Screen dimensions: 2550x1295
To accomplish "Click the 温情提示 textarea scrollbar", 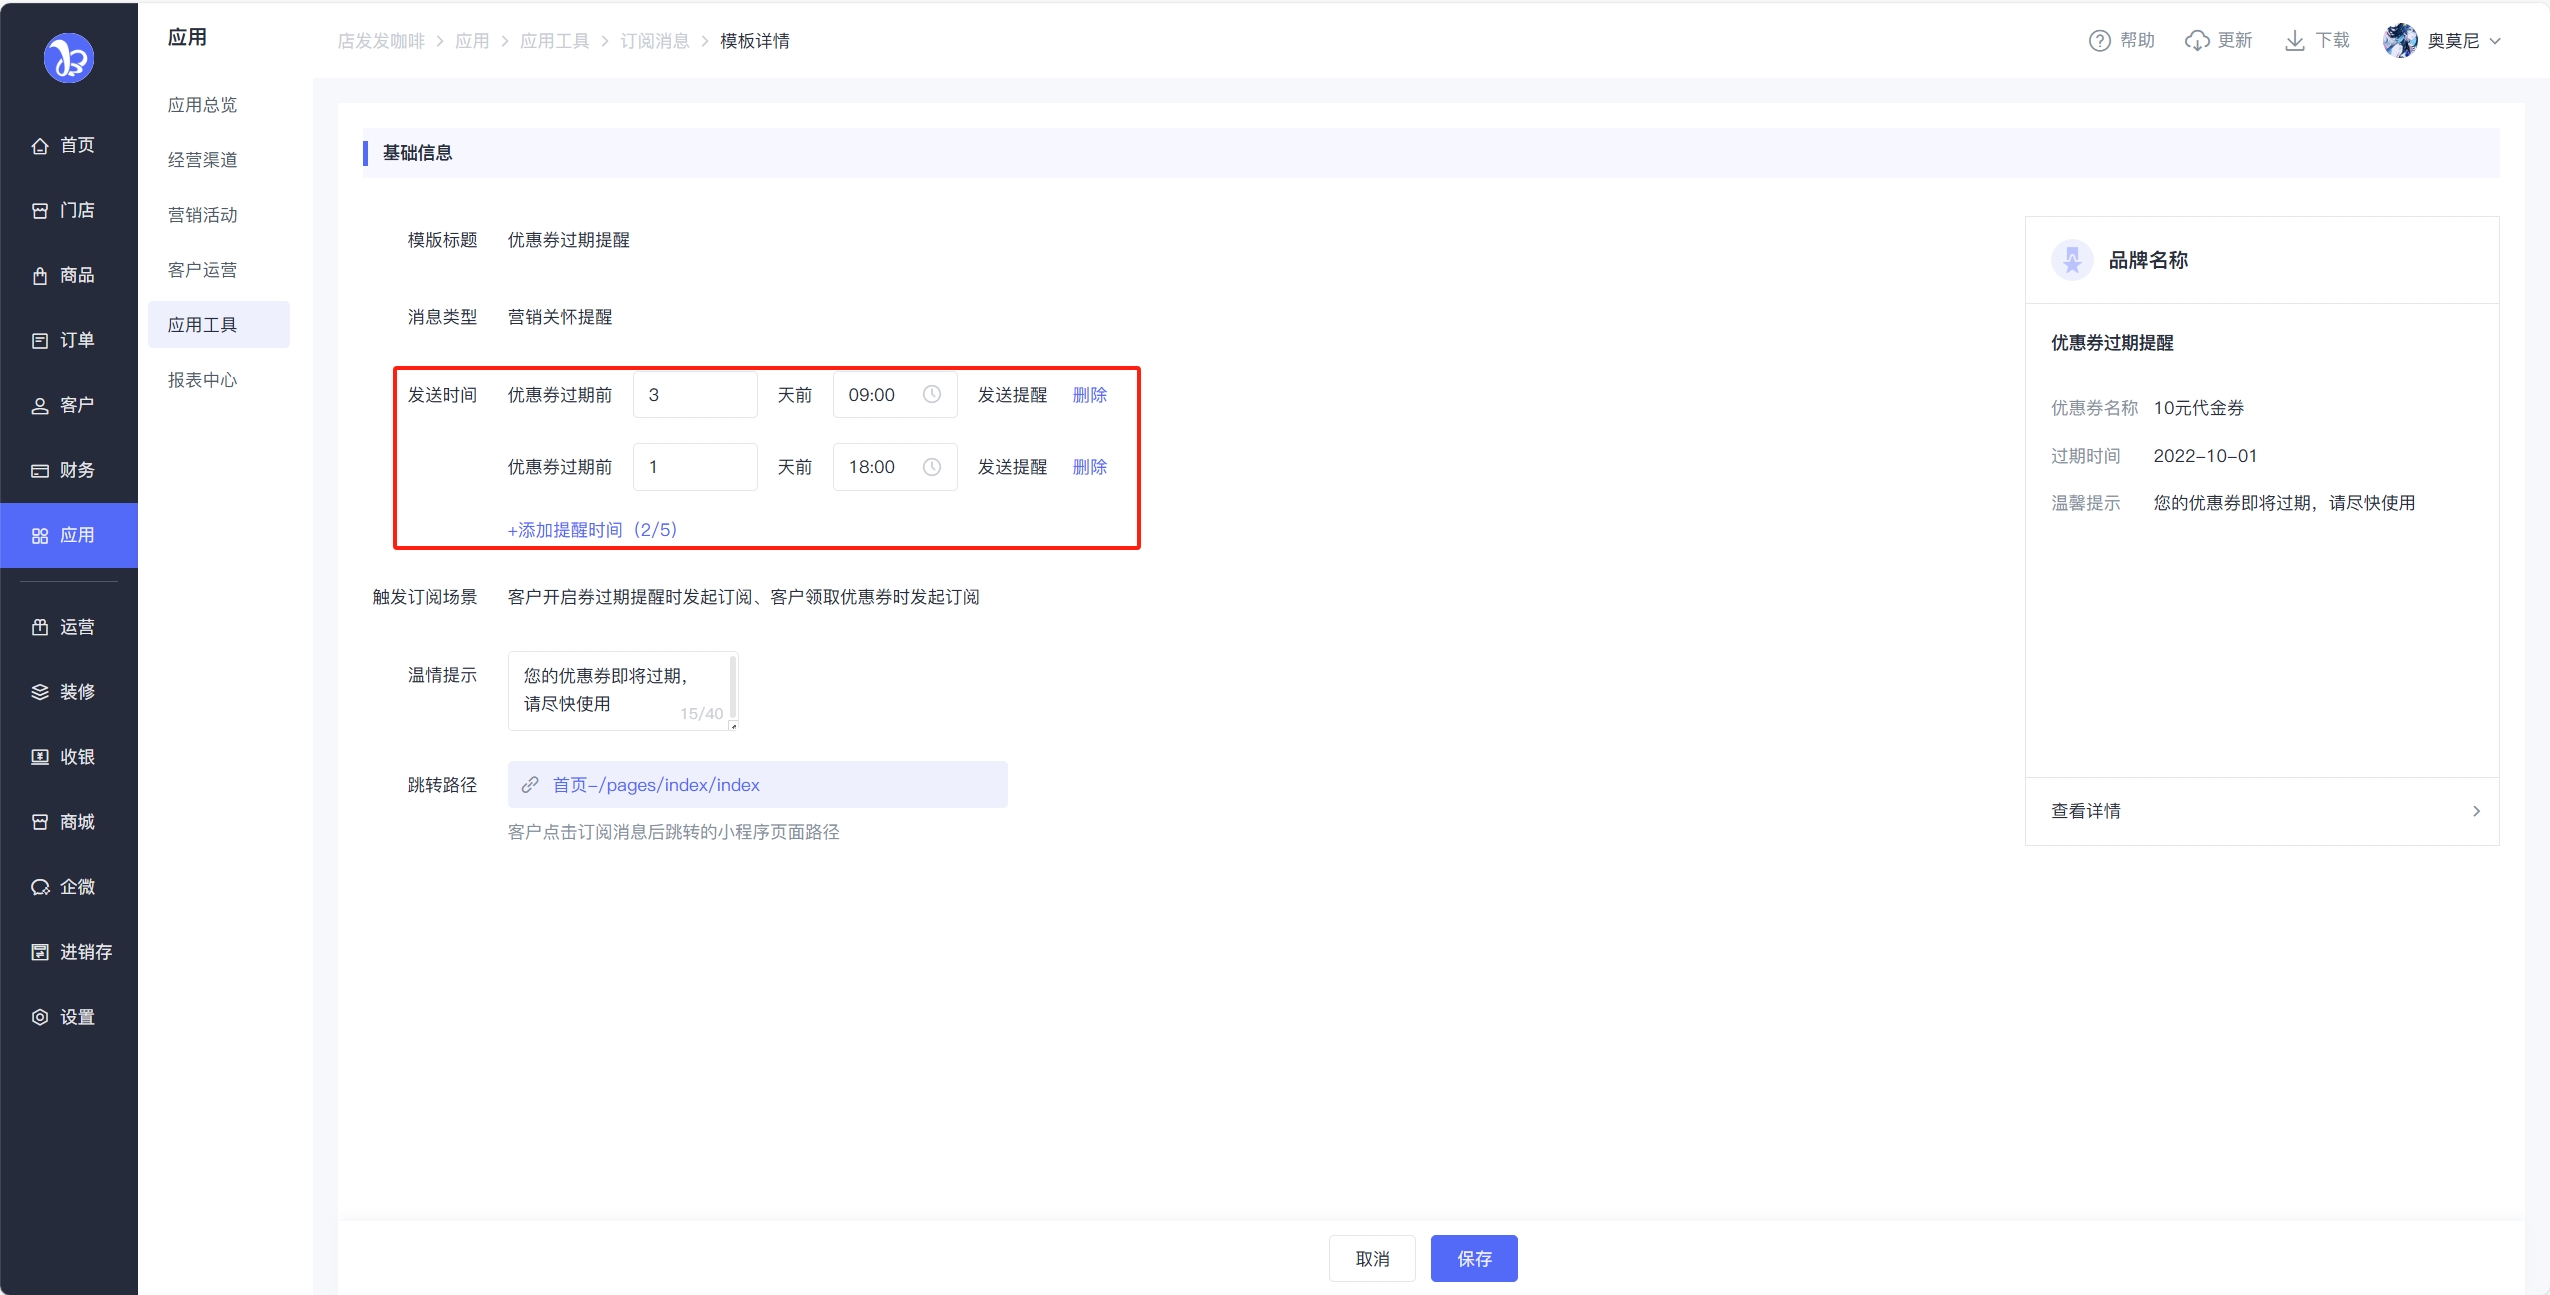I will pos(733,687).
